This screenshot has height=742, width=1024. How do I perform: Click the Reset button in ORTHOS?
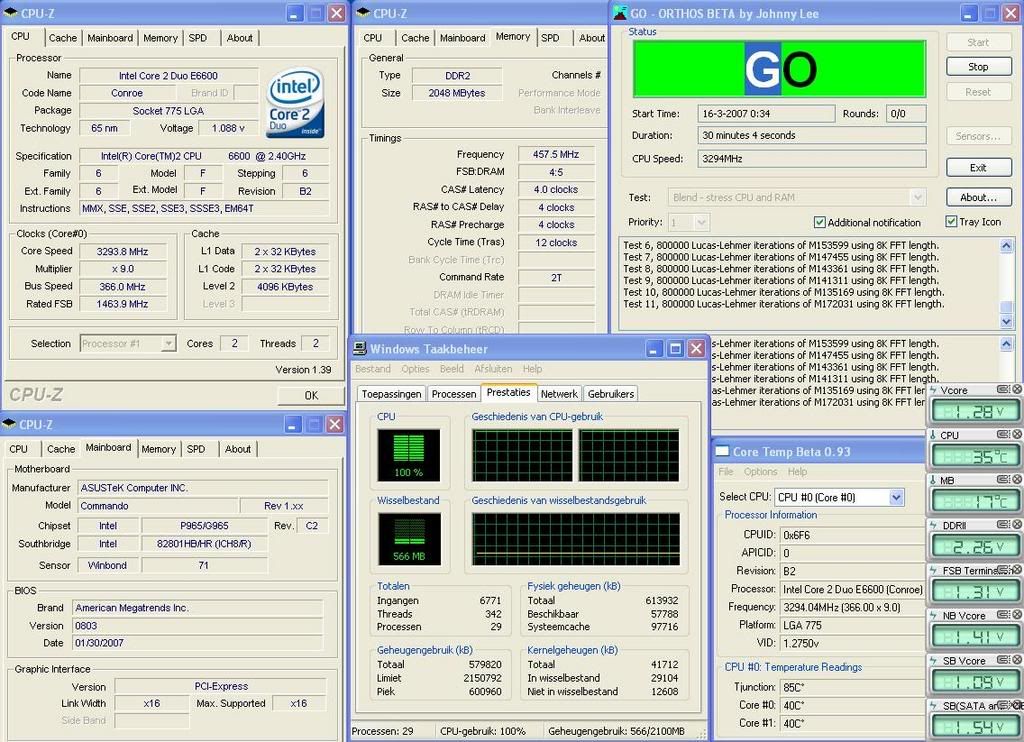click(978, 92)
